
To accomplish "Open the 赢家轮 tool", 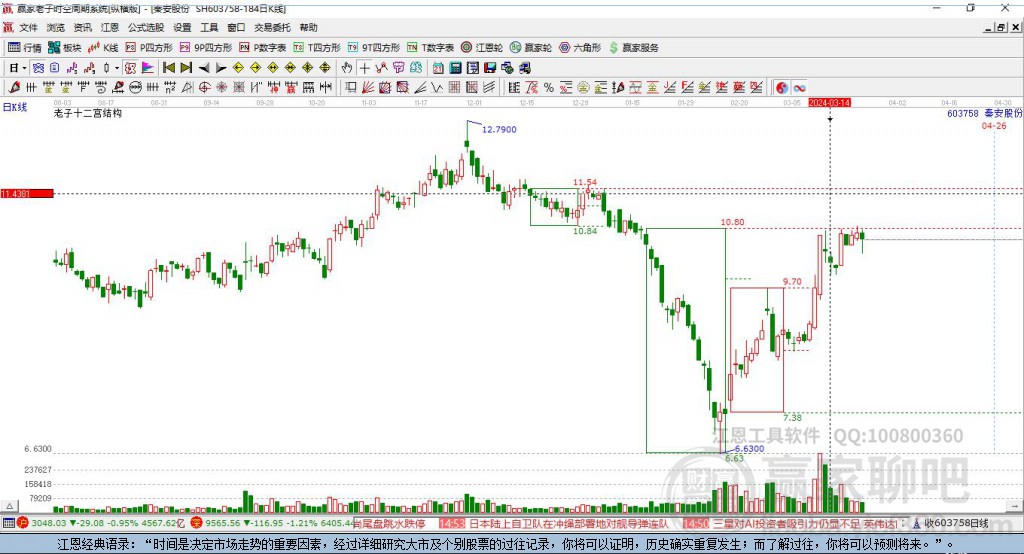I will (x=531, y=48).
